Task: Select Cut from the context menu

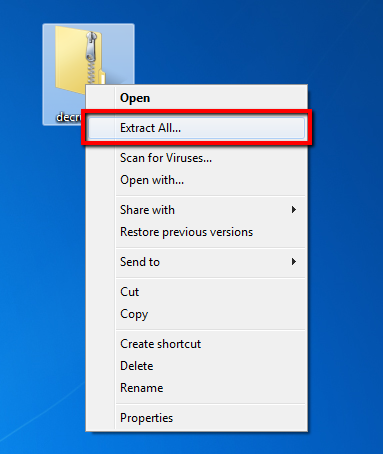Action: (196, 292)
